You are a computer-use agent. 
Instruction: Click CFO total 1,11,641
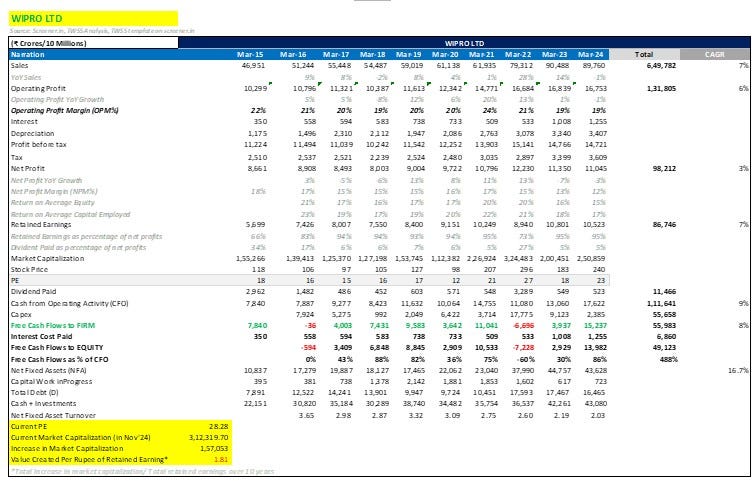661,303
